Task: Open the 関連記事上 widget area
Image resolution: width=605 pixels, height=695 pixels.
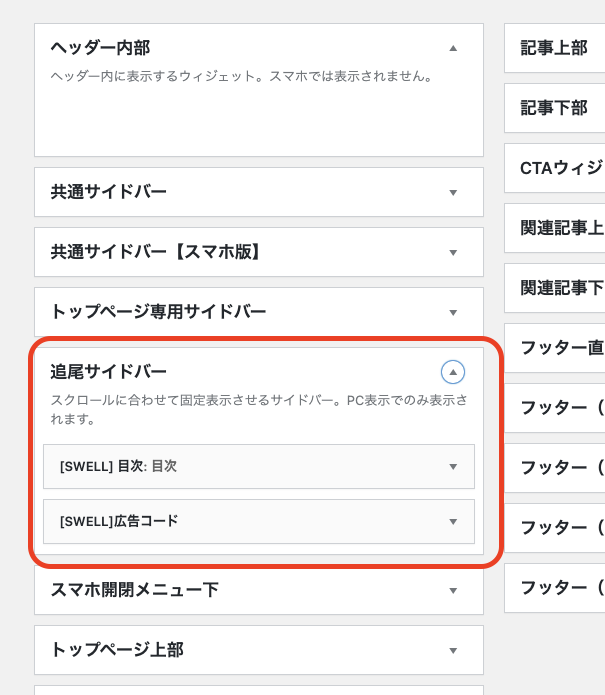Action: pyautogui.click(x=554, y=228)
